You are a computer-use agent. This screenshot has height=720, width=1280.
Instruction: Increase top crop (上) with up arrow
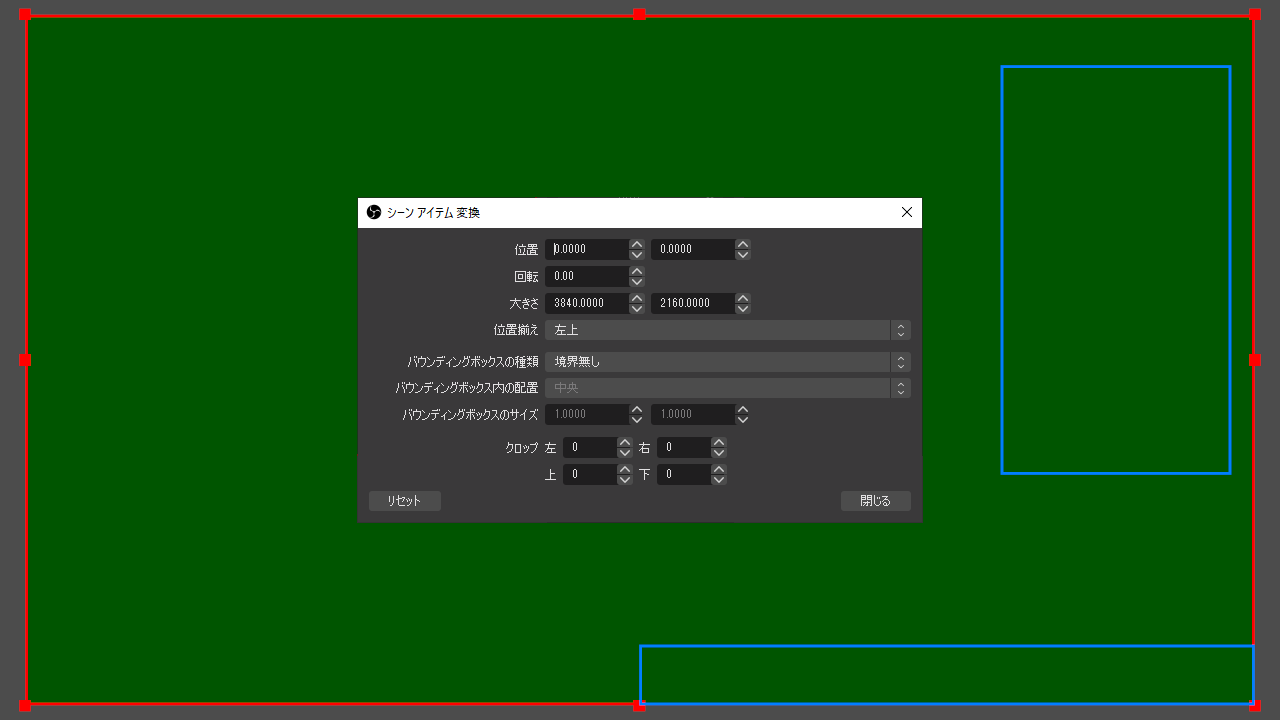[625, 469]
